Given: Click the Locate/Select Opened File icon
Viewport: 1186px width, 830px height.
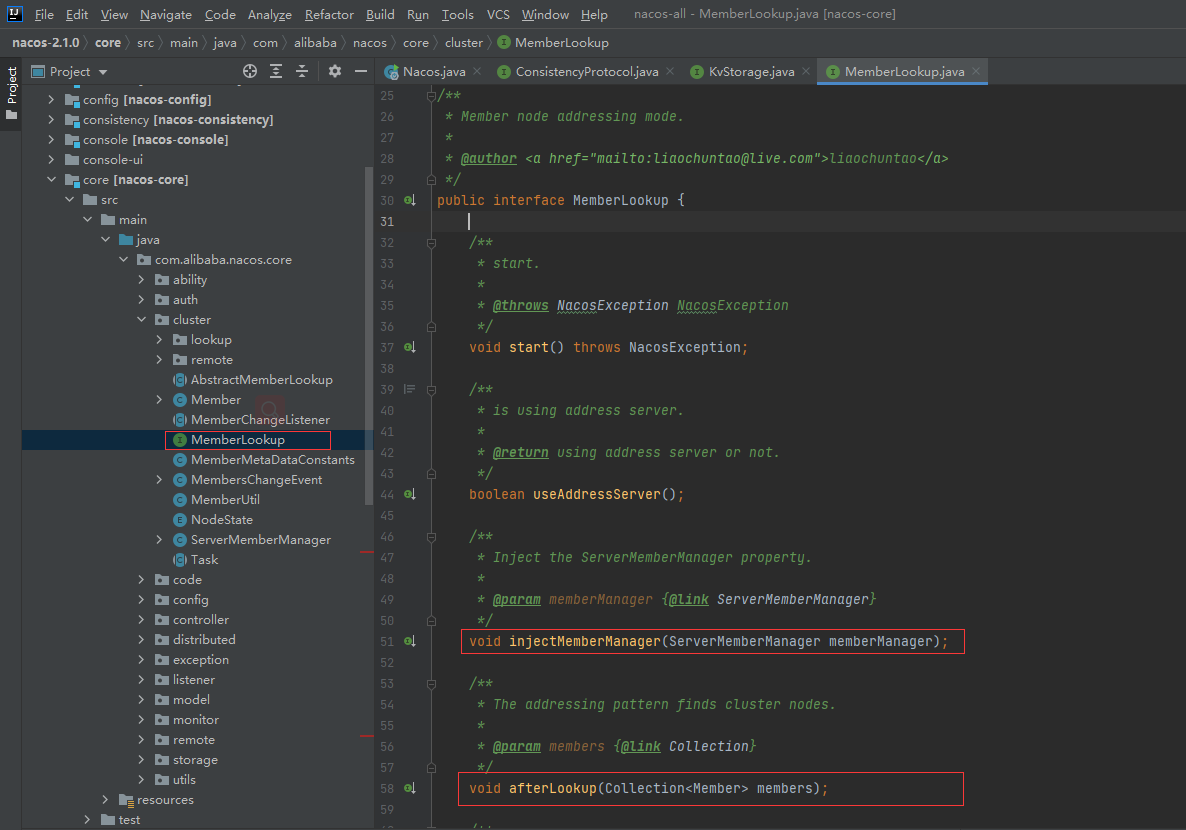Looking at the screenshot, I should point(250,71).
